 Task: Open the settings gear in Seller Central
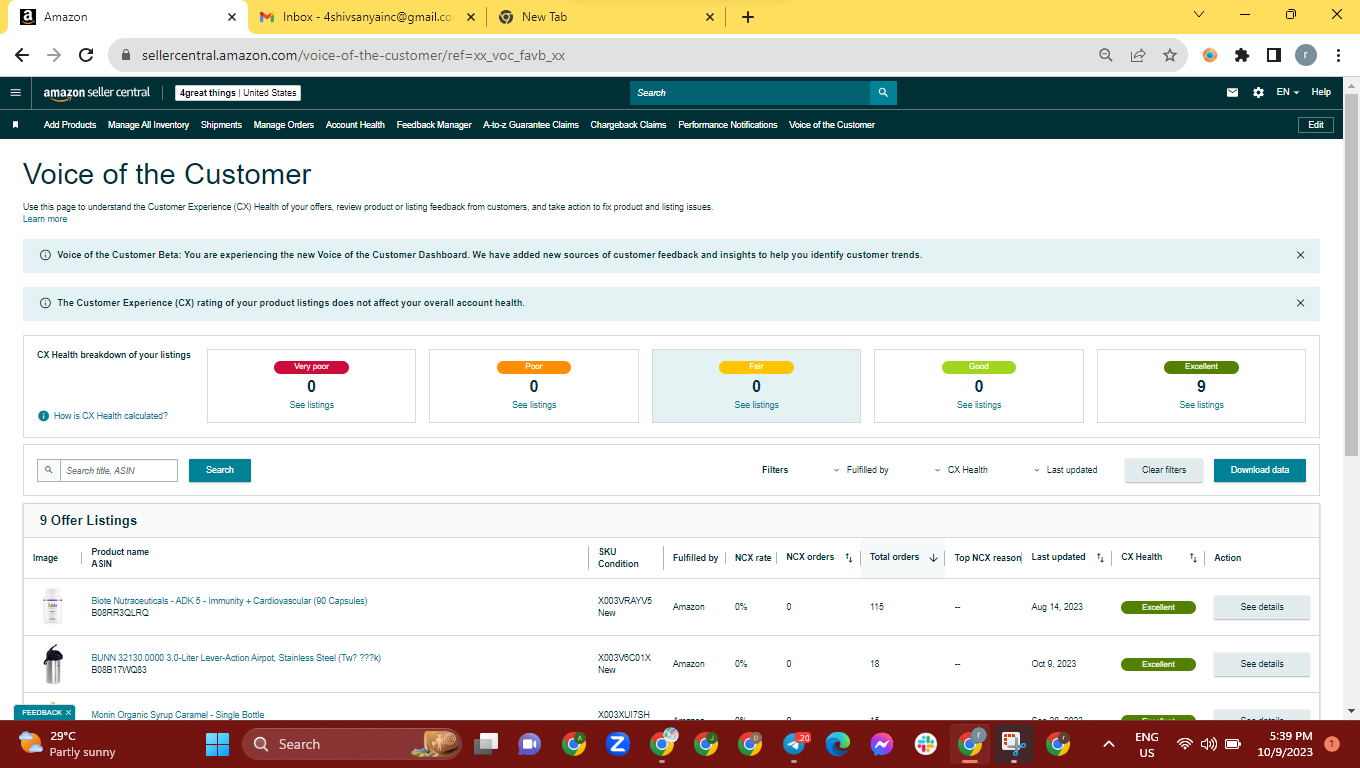point(1258,93)
